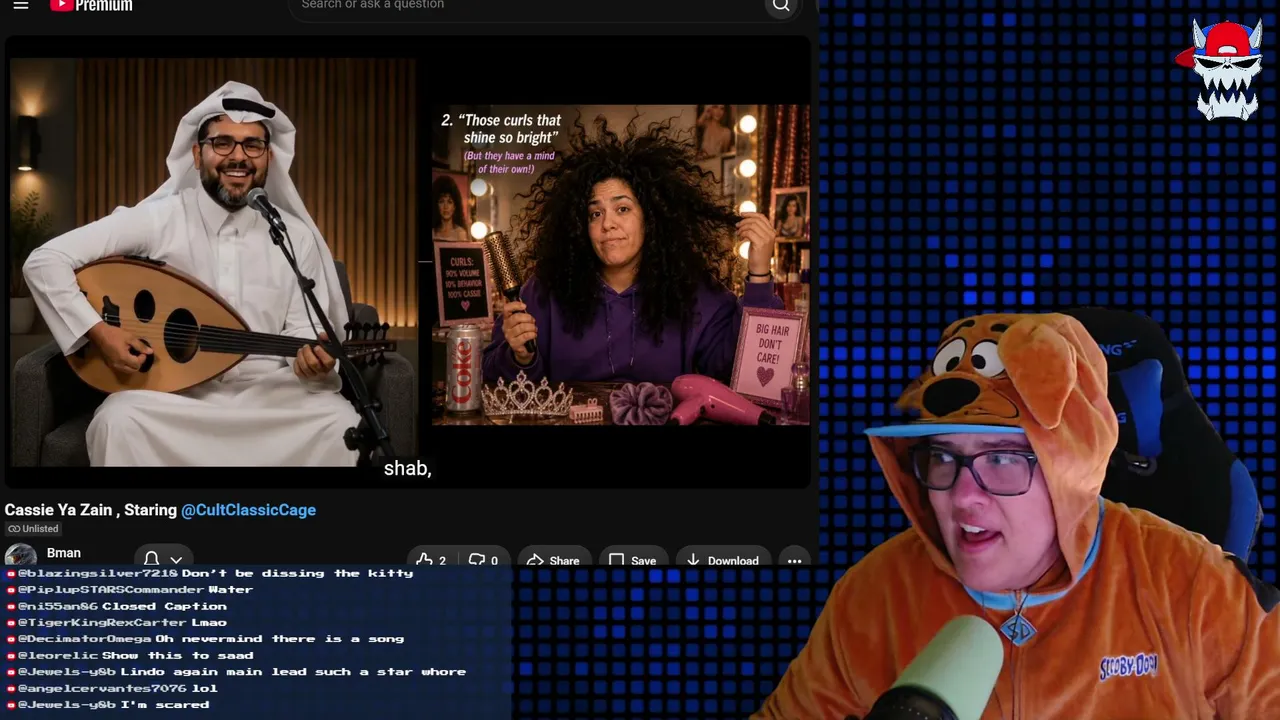Viewport: 1280px width, 720px height.
Task: Click @DecimatorOmega's chat message
Action: pos(205,639)
